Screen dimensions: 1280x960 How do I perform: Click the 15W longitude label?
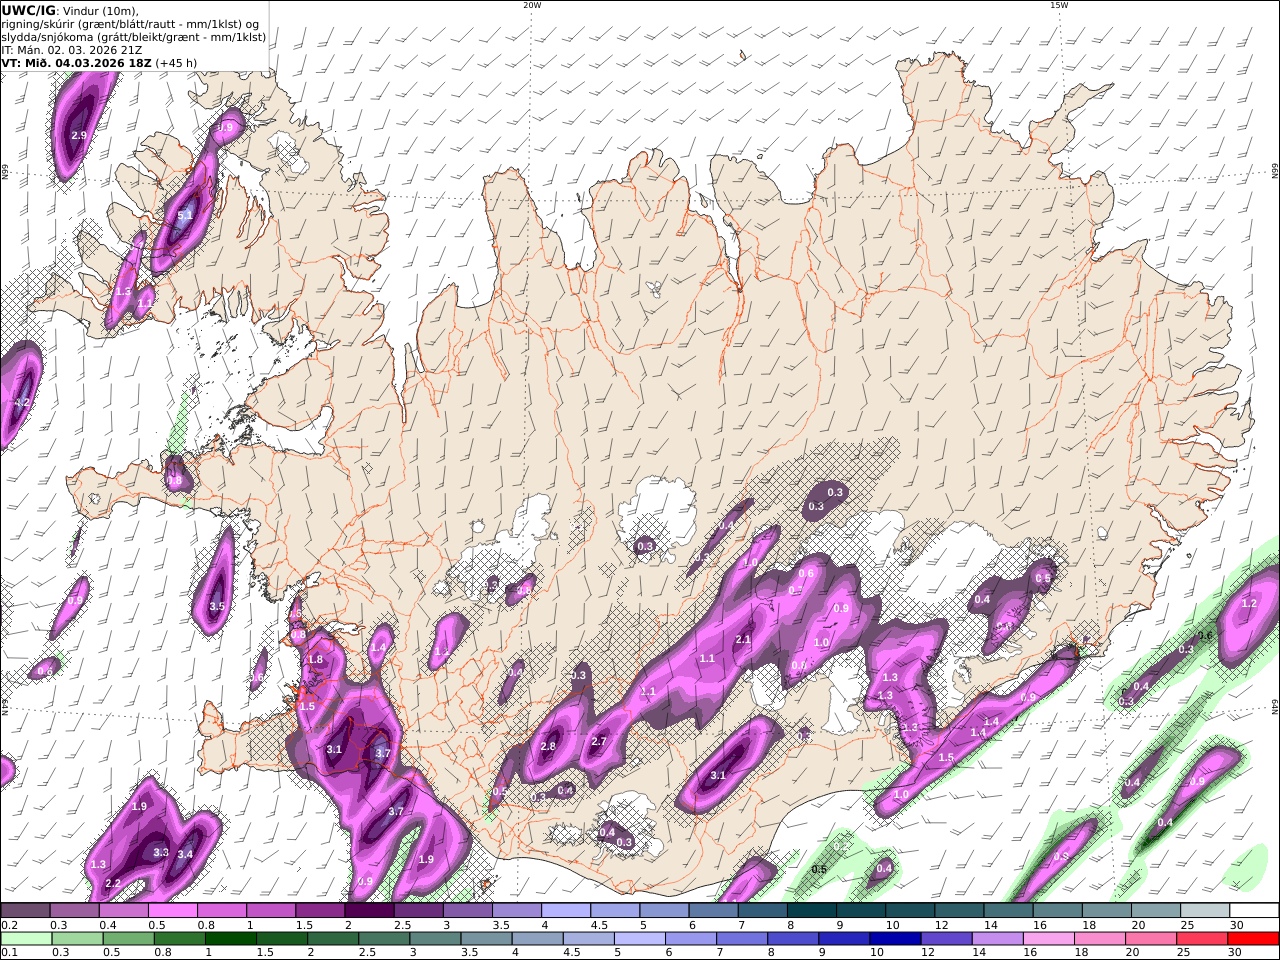click(1059, 5)
